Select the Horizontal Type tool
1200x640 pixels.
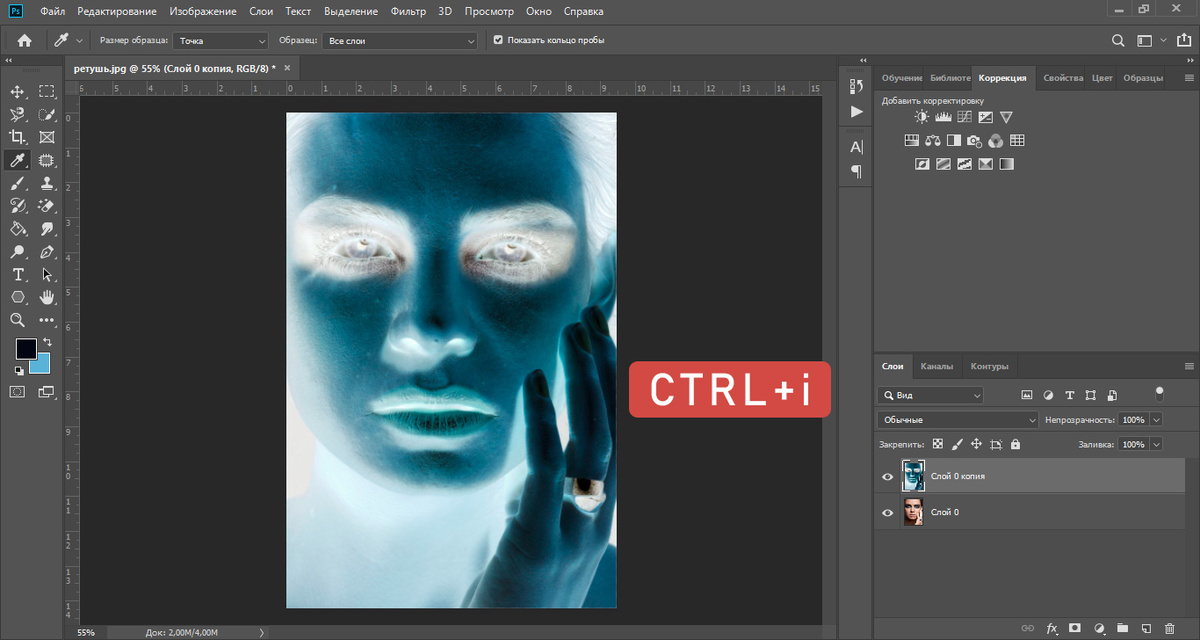tap(17, 275)
